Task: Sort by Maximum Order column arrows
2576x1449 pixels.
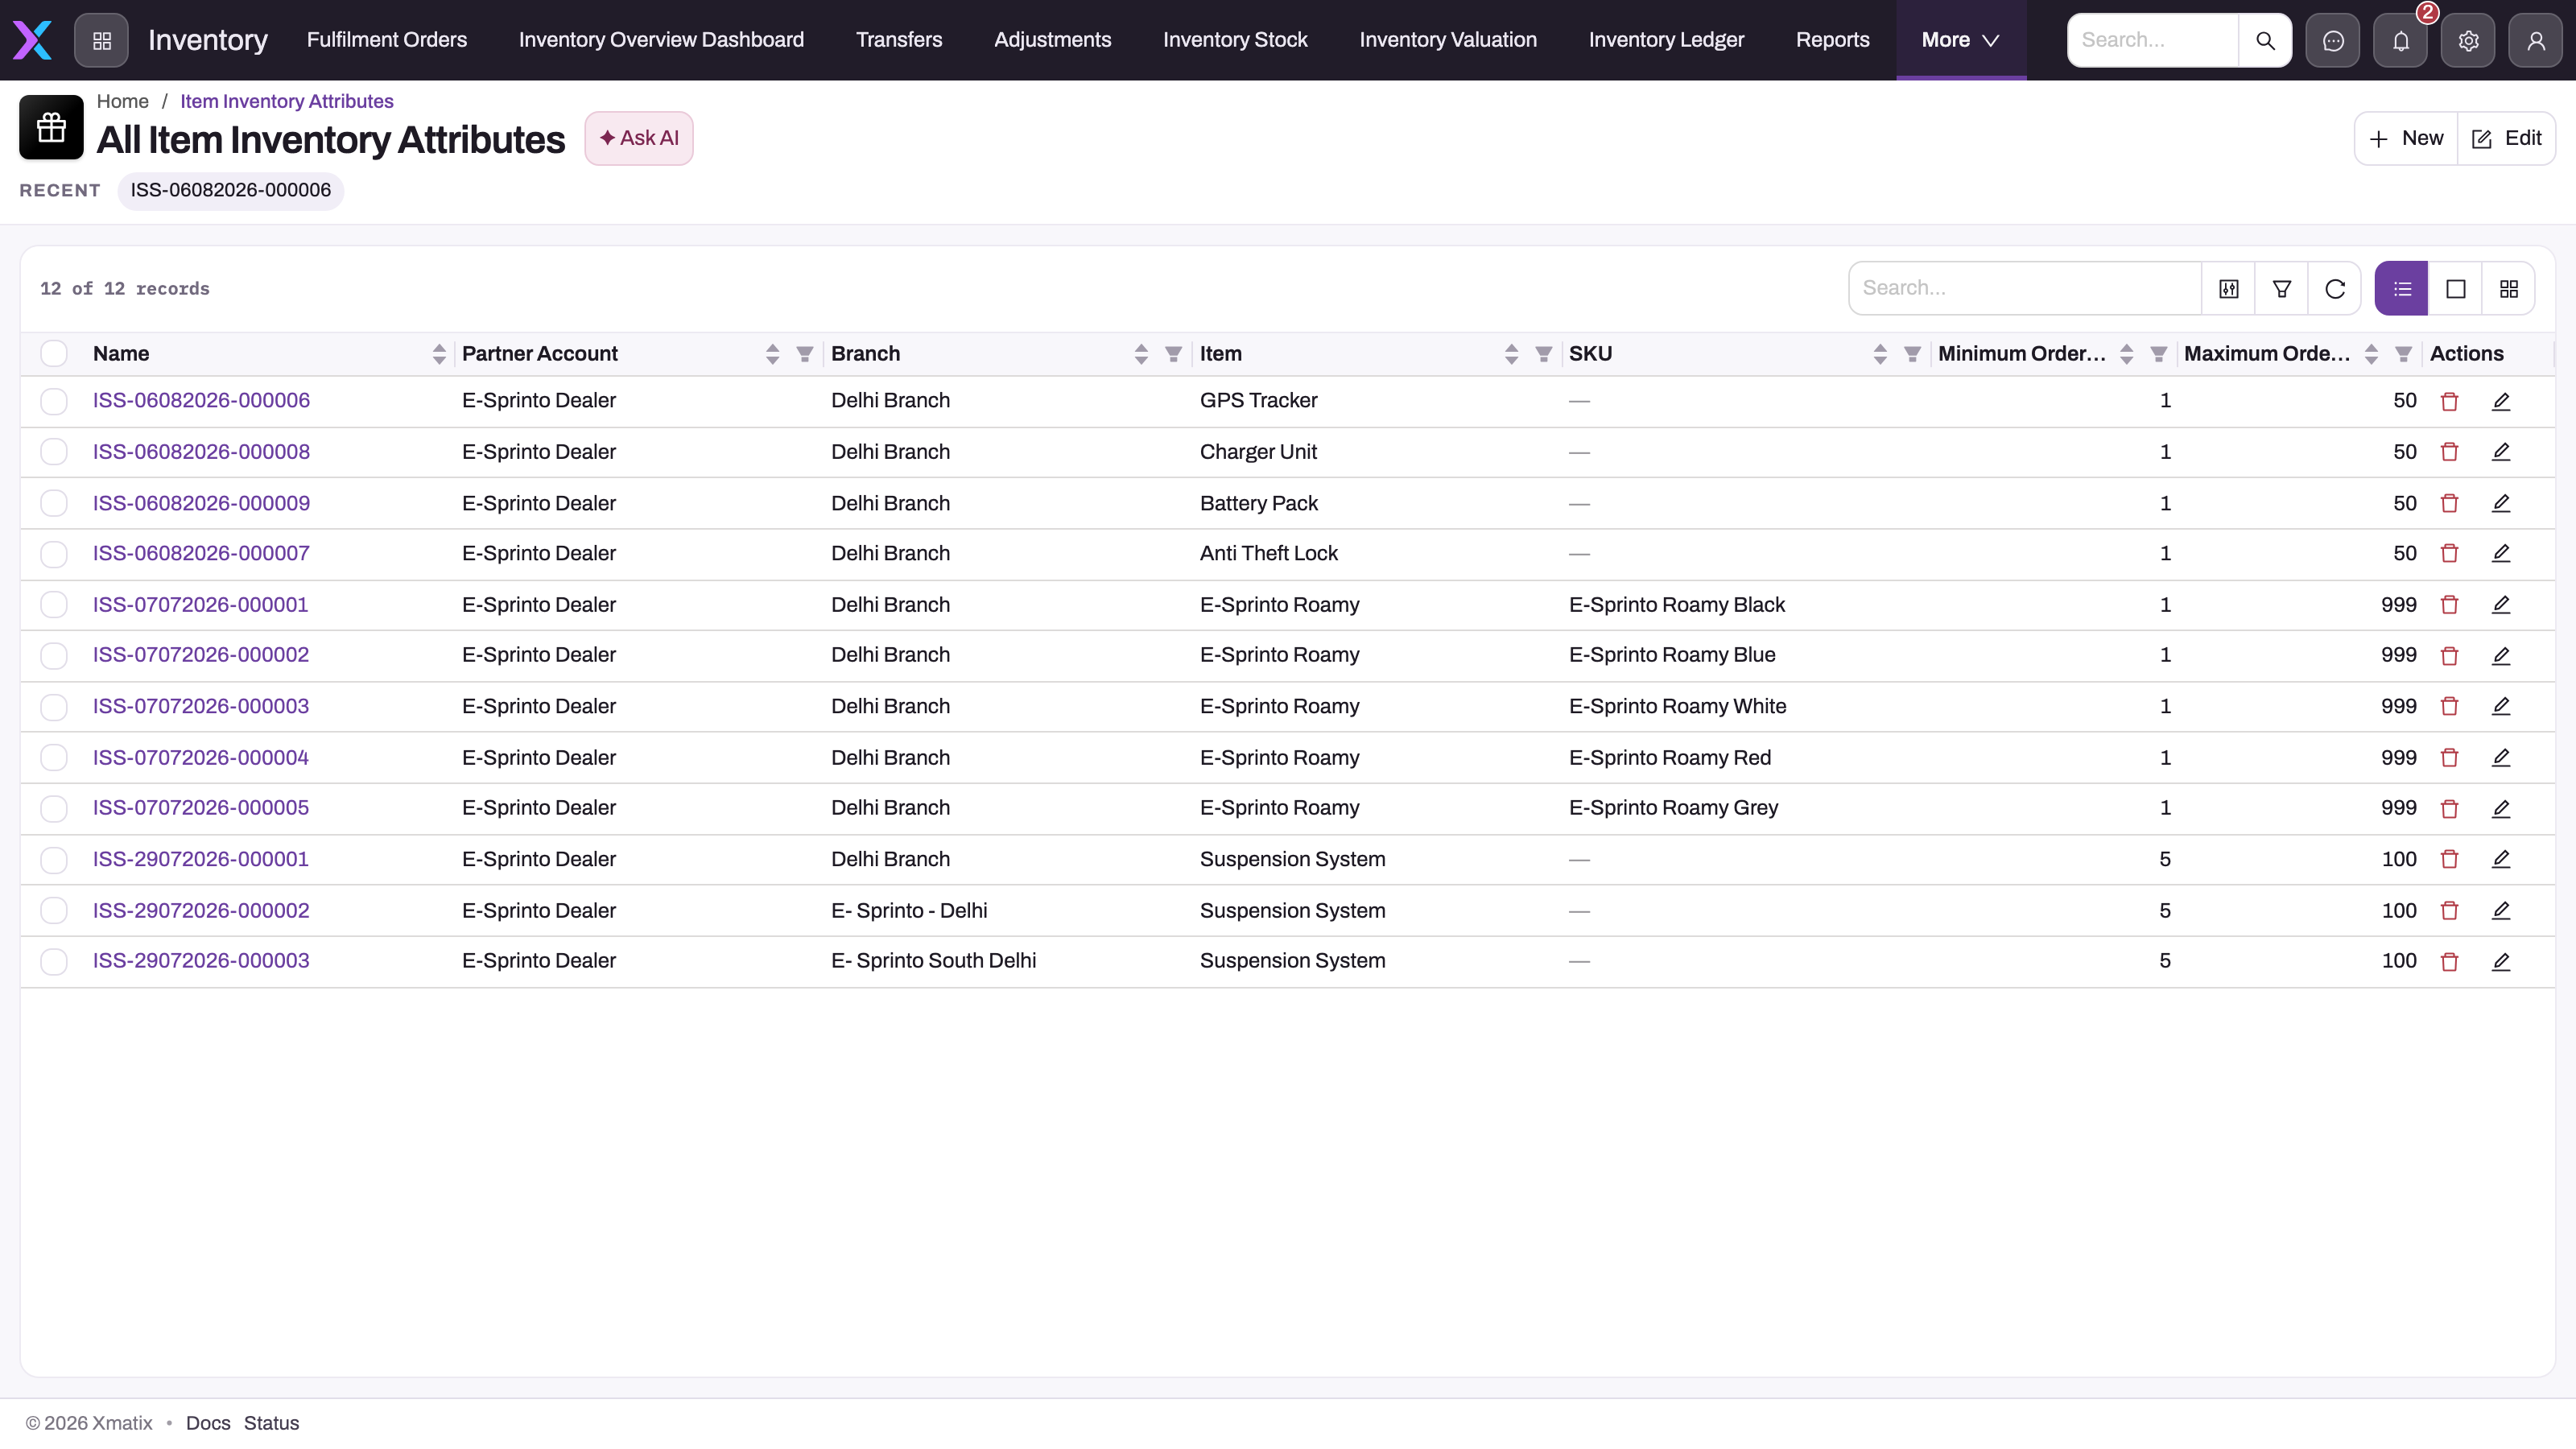Action: [2371, 354]
